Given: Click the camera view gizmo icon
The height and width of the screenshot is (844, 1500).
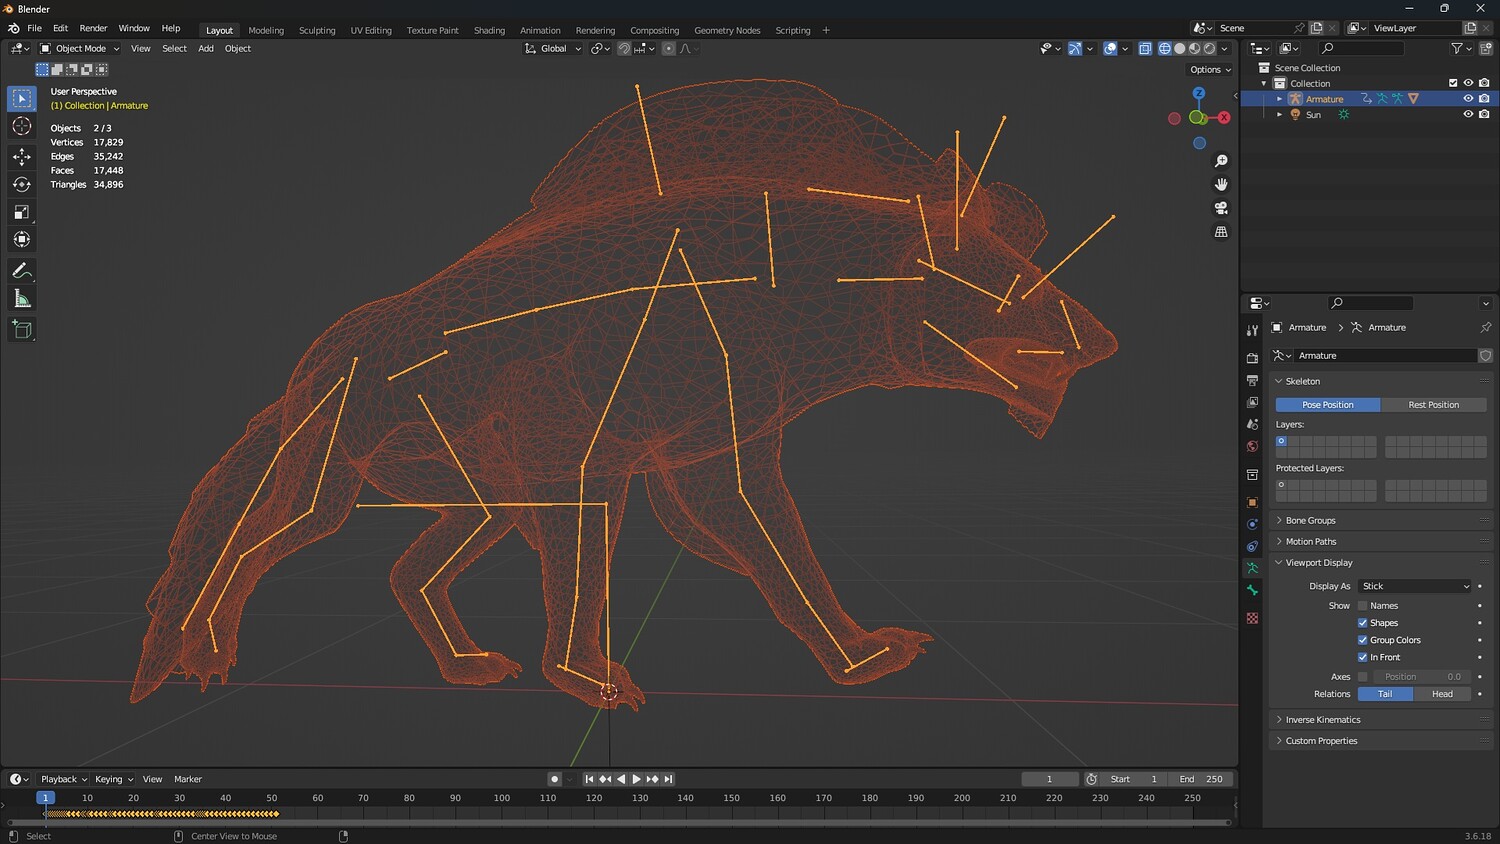Looking at the screenshot, I should tap(1221, 208).
